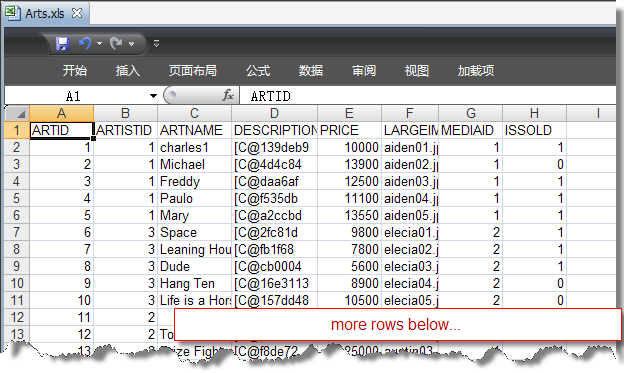This screenshot has width=624, height=373.
Task: Open the Redo history dropdown arrow
Action: (131, 44)
